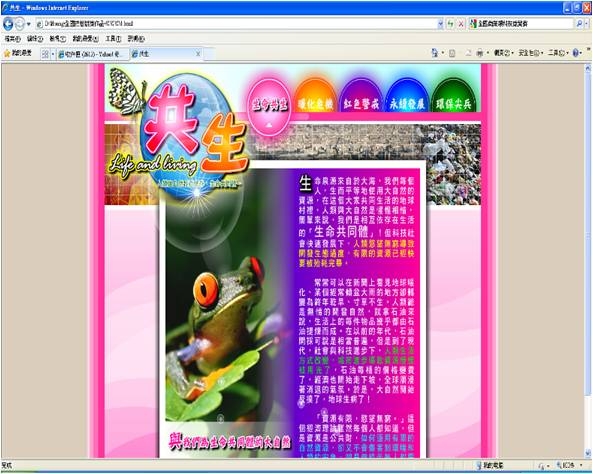Open the 網頁 (Page) command menu
This screenshot has height=474, width=593.
(504, 53)
